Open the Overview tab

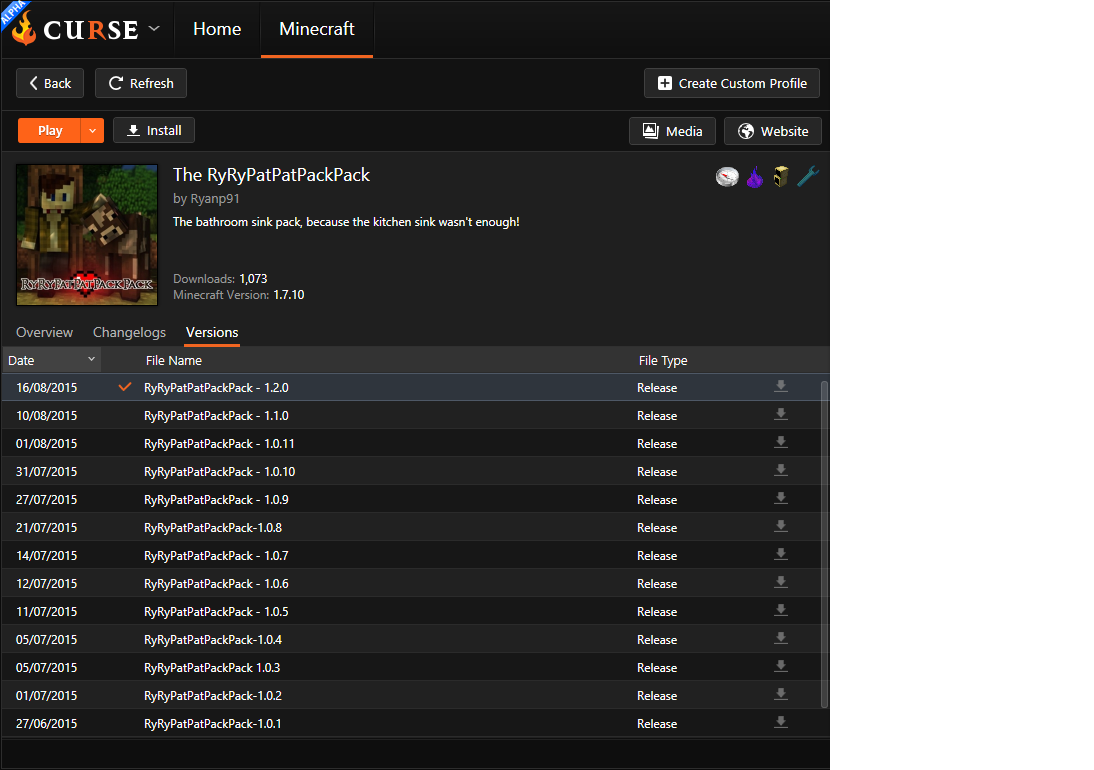pyautogui.click(x=44, y=333)
